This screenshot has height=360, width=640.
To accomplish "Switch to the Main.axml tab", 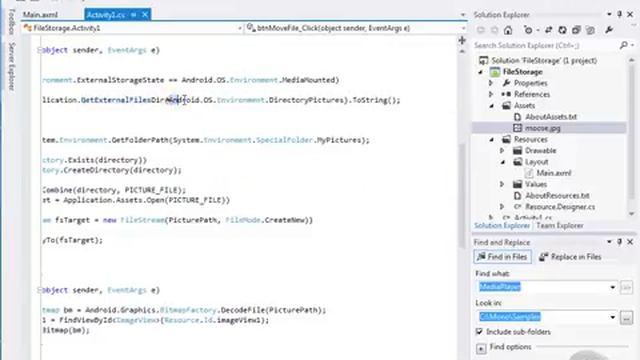I will (x=40, y=15).
